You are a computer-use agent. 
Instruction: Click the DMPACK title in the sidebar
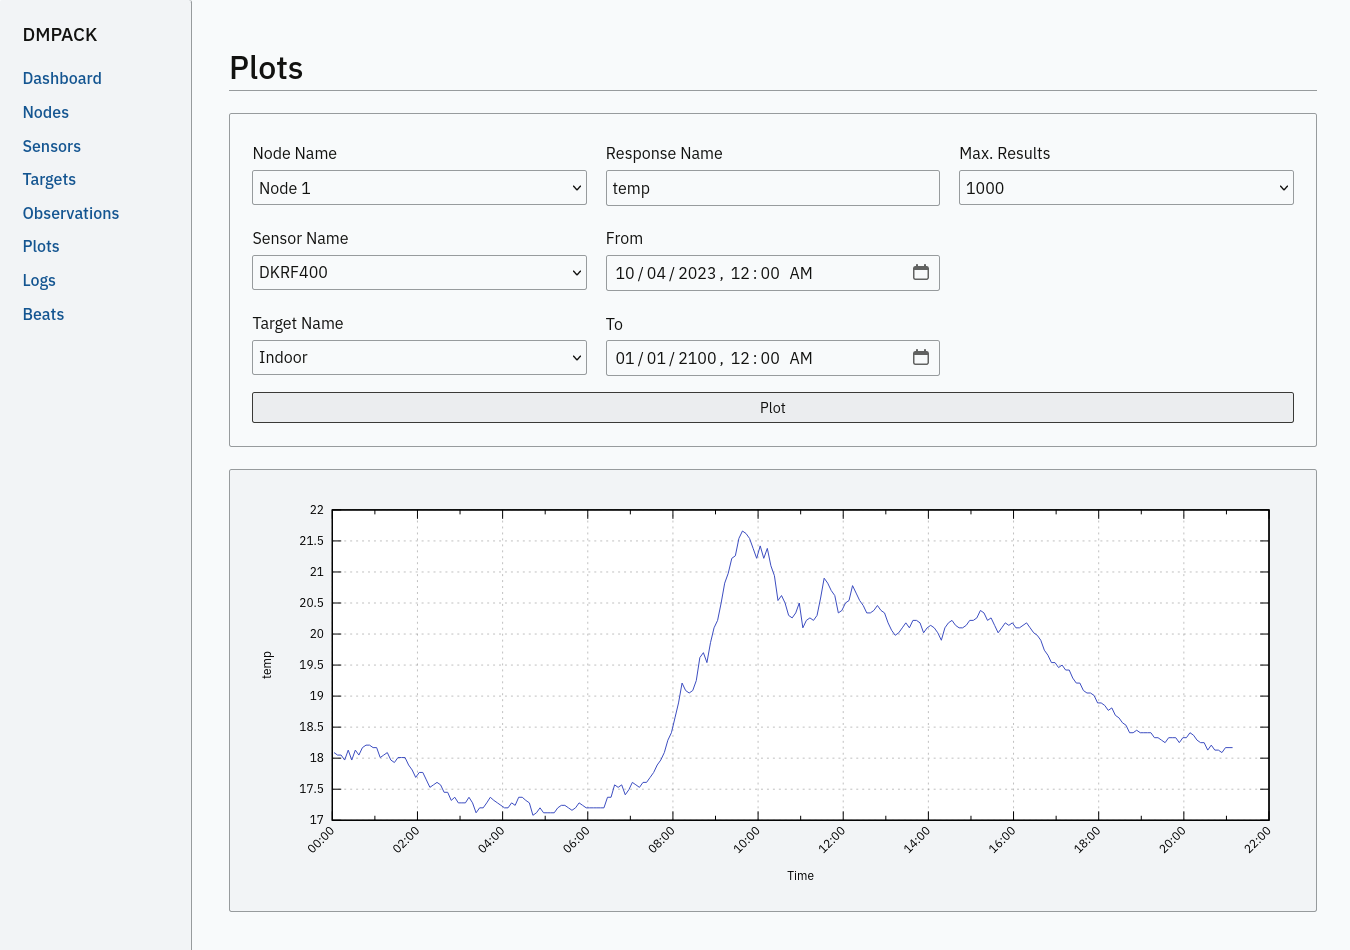coord(60,35)
